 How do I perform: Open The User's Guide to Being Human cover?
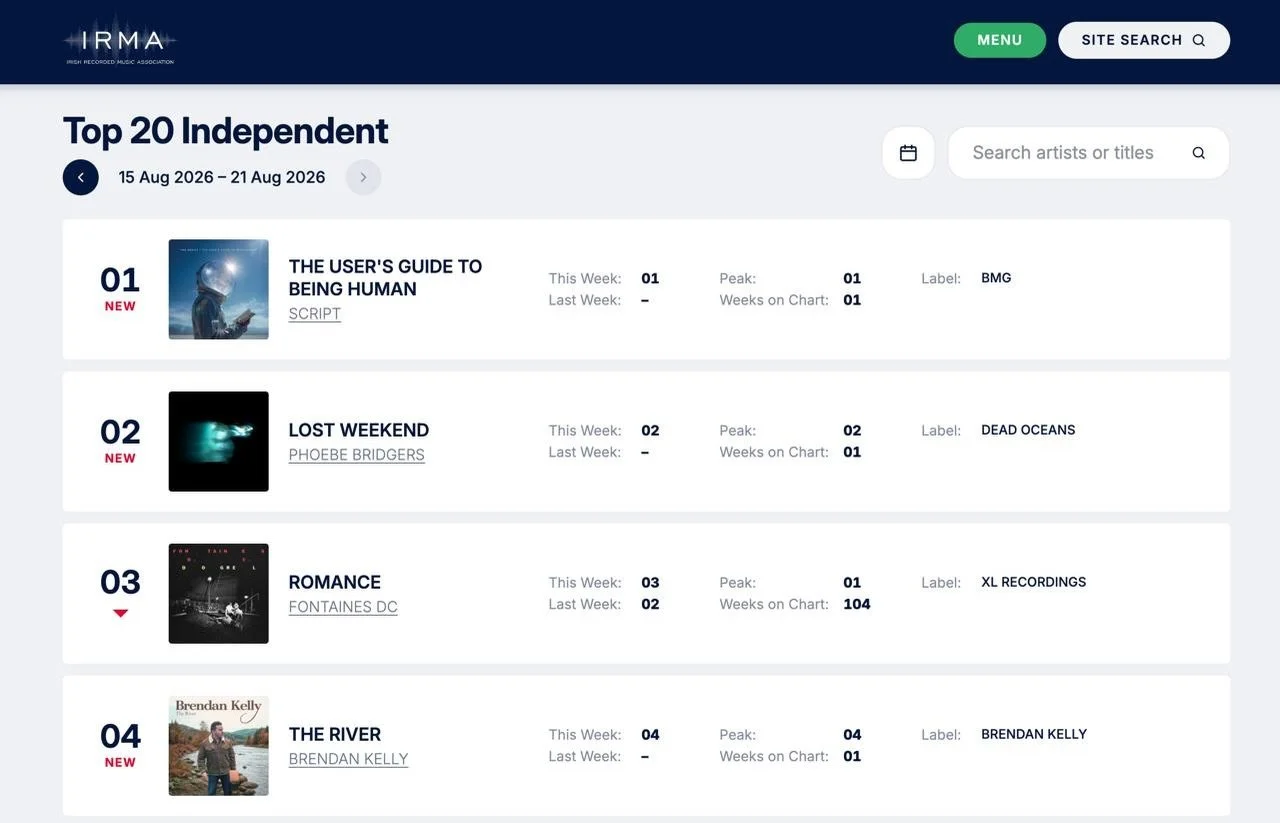coord(219,289)
